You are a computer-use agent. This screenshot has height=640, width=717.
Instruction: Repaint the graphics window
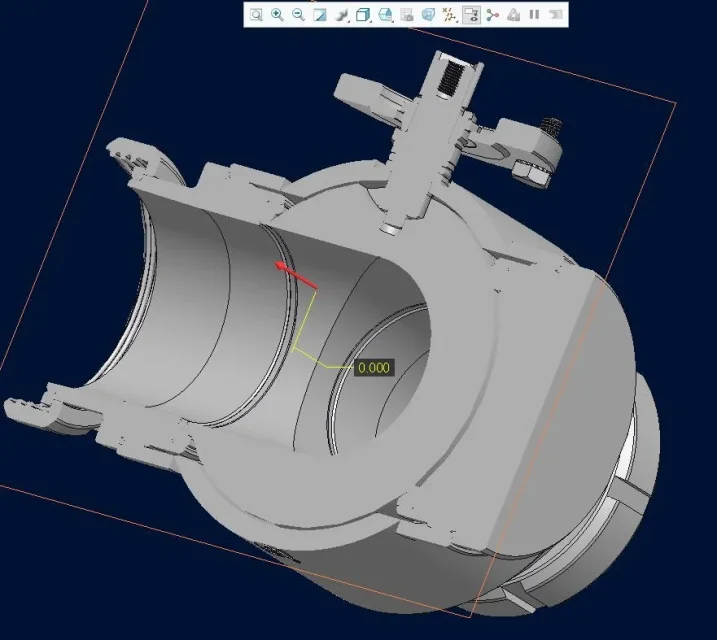point(319,15)
